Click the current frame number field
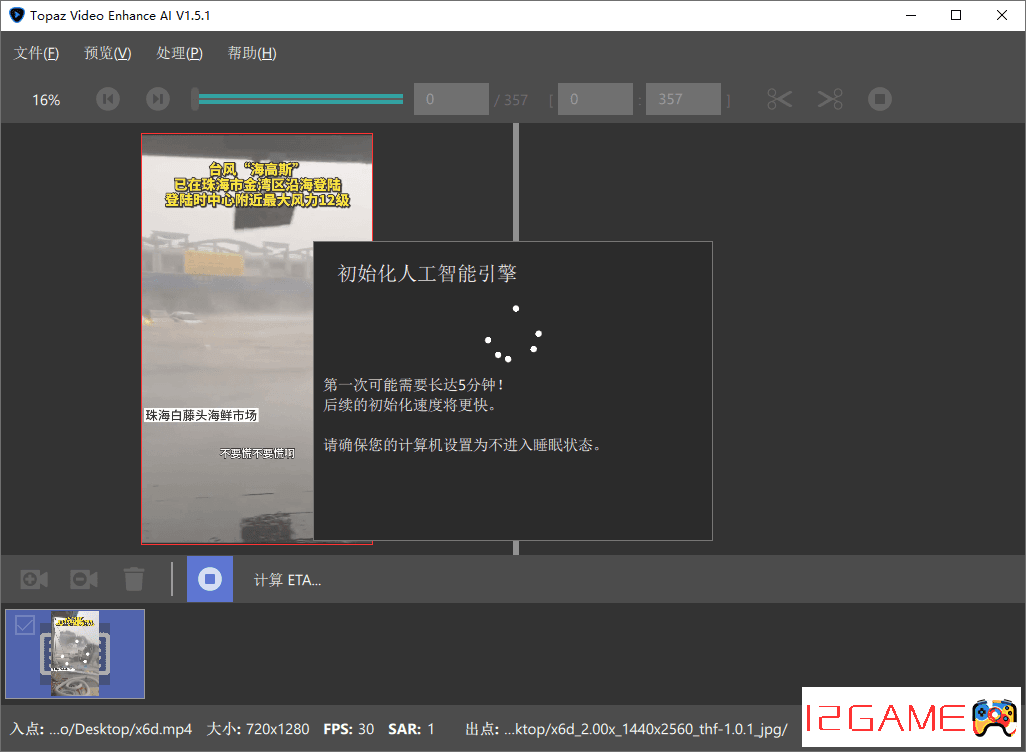 click(451, 99)
